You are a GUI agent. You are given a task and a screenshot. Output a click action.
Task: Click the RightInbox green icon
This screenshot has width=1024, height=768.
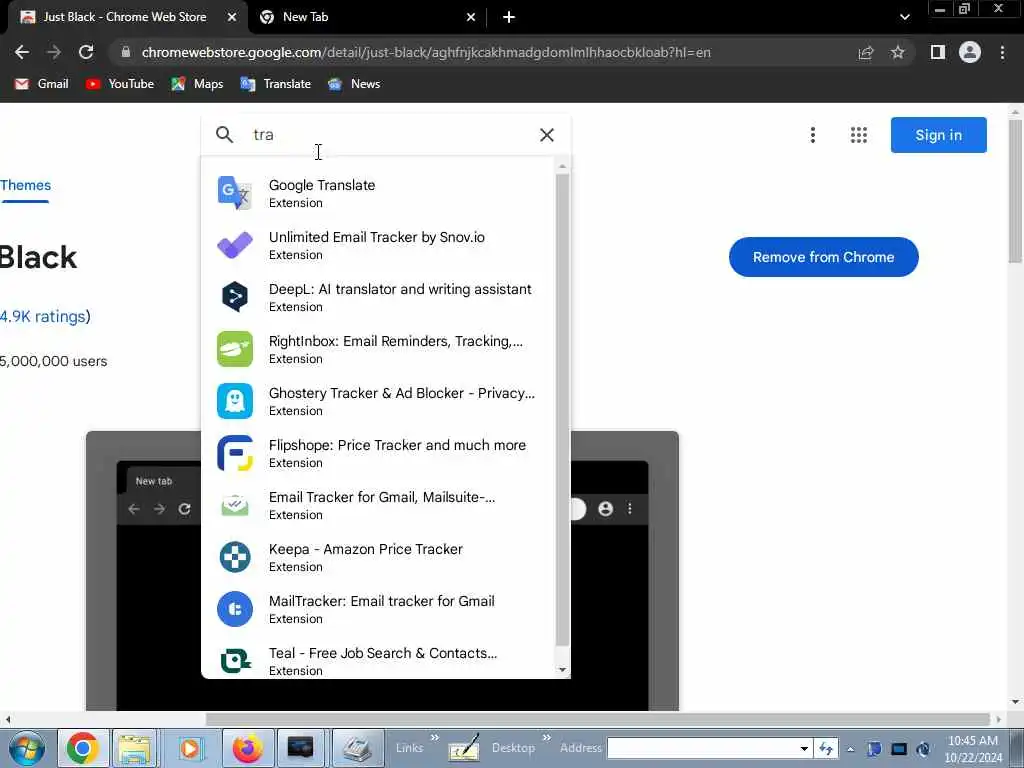click(234, 349)
